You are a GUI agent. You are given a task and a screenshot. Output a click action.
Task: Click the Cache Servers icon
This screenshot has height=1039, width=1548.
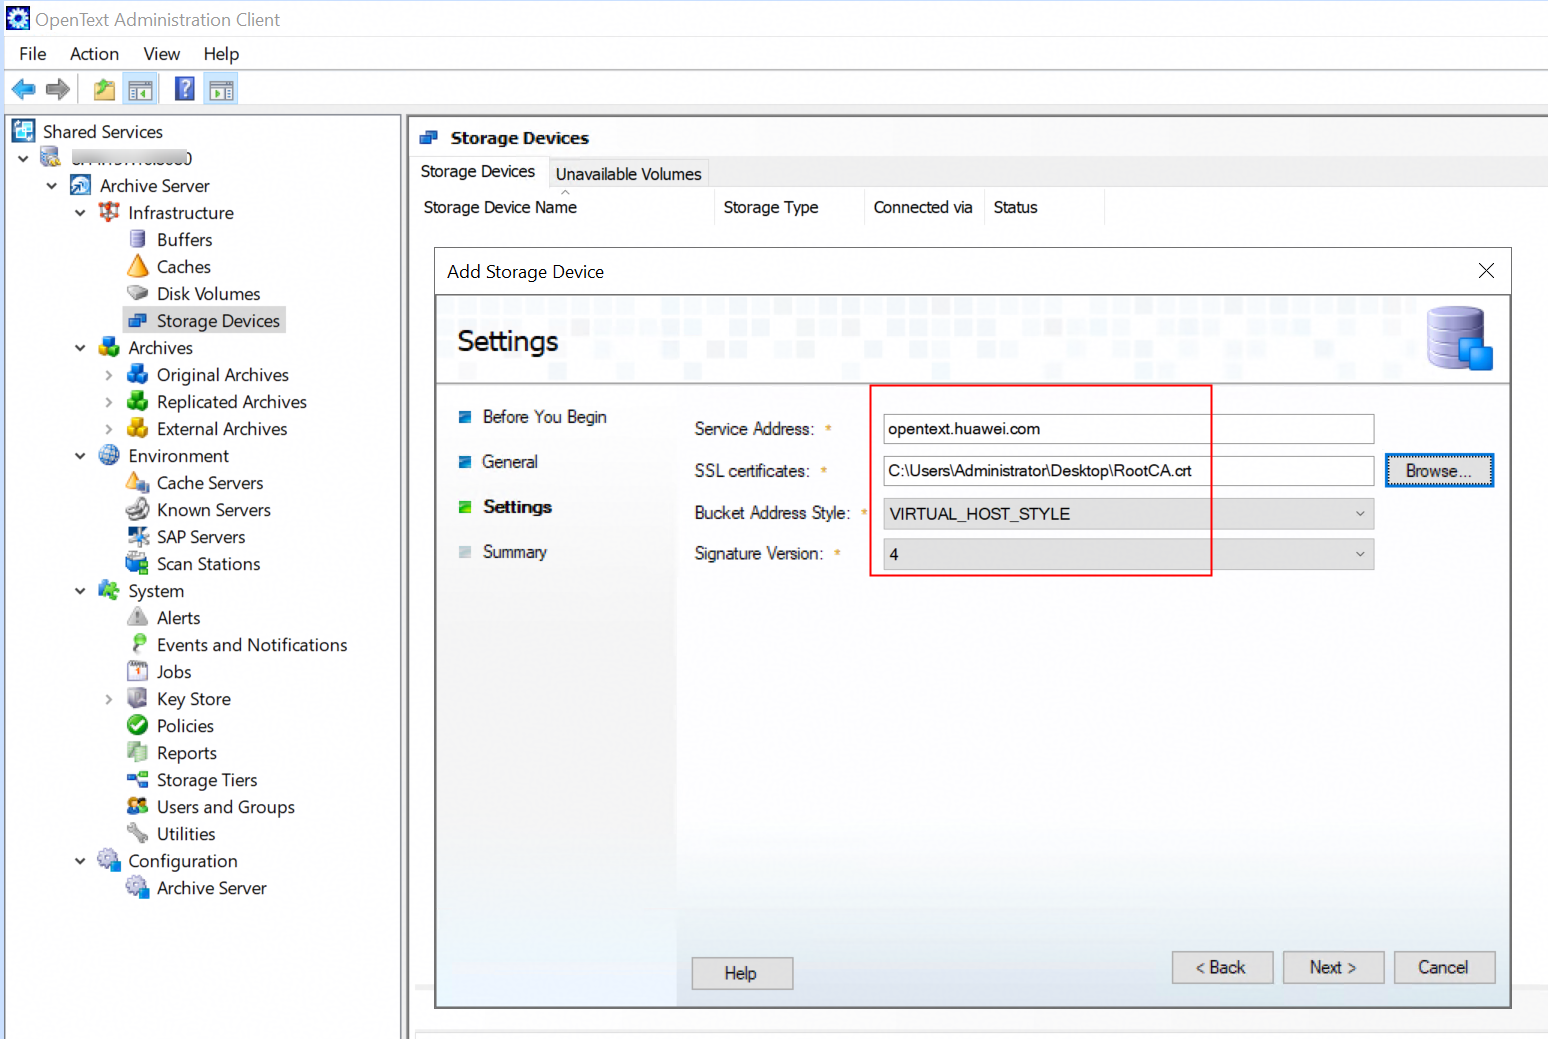[x=138, y=482]
